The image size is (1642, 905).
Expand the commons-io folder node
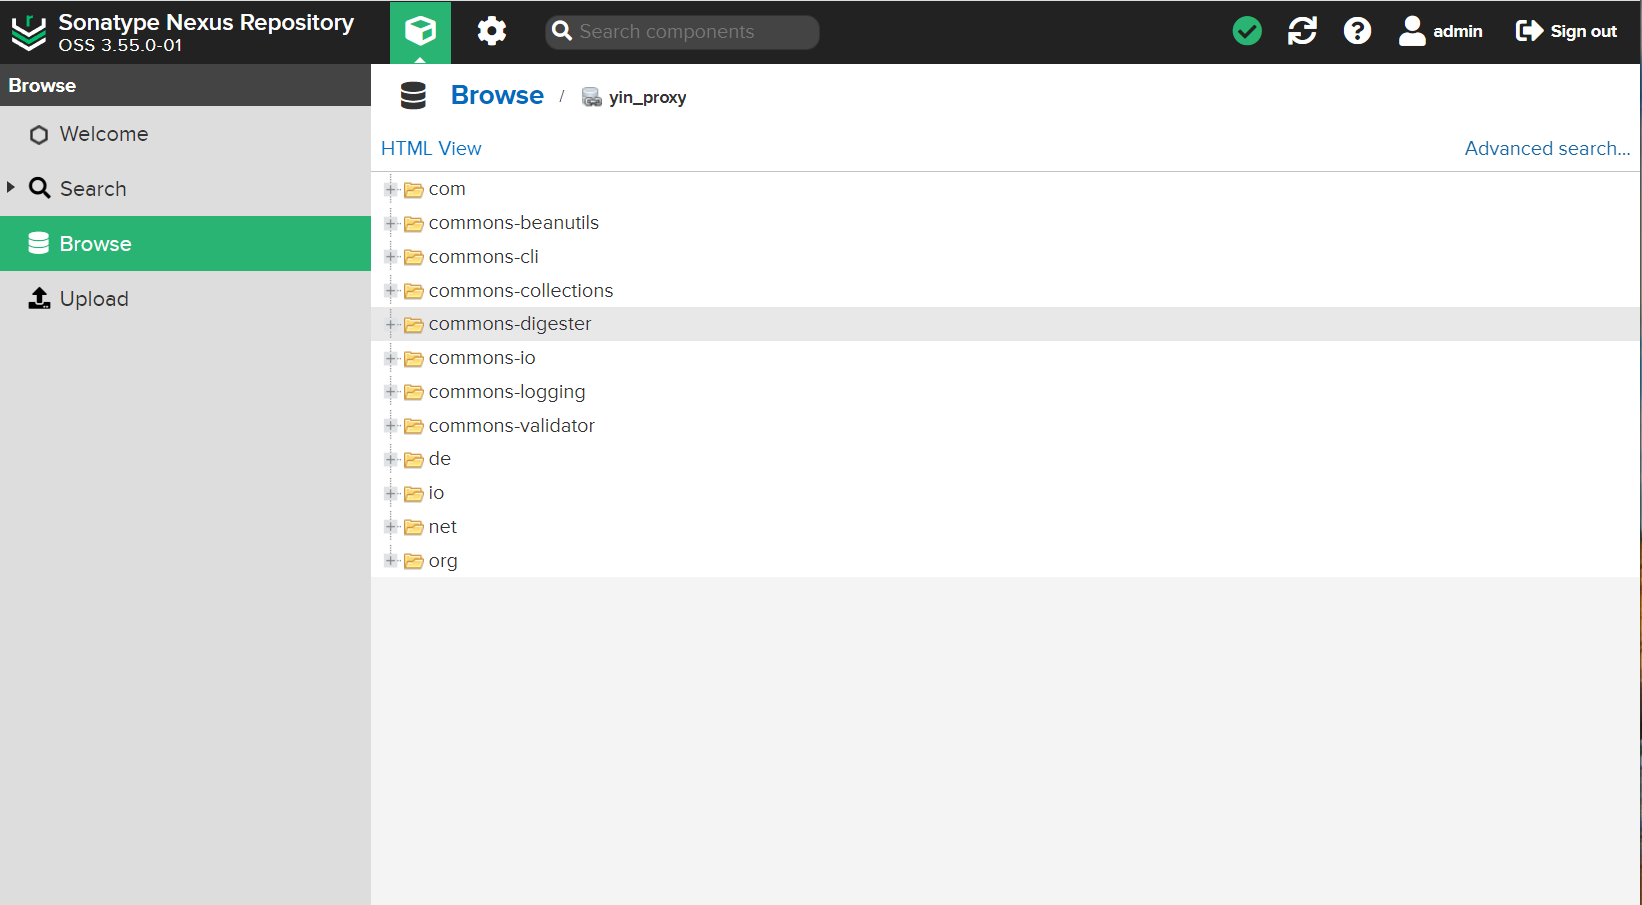391,358
